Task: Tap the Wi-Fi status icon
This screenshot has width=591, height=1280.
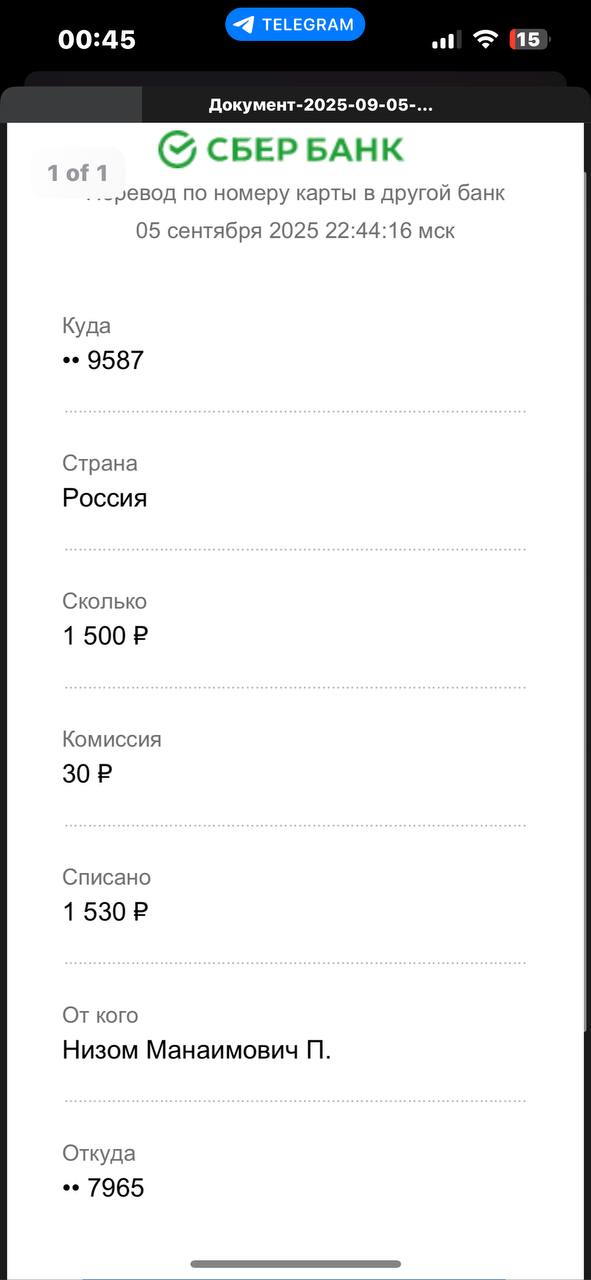Action: [486, 39]
